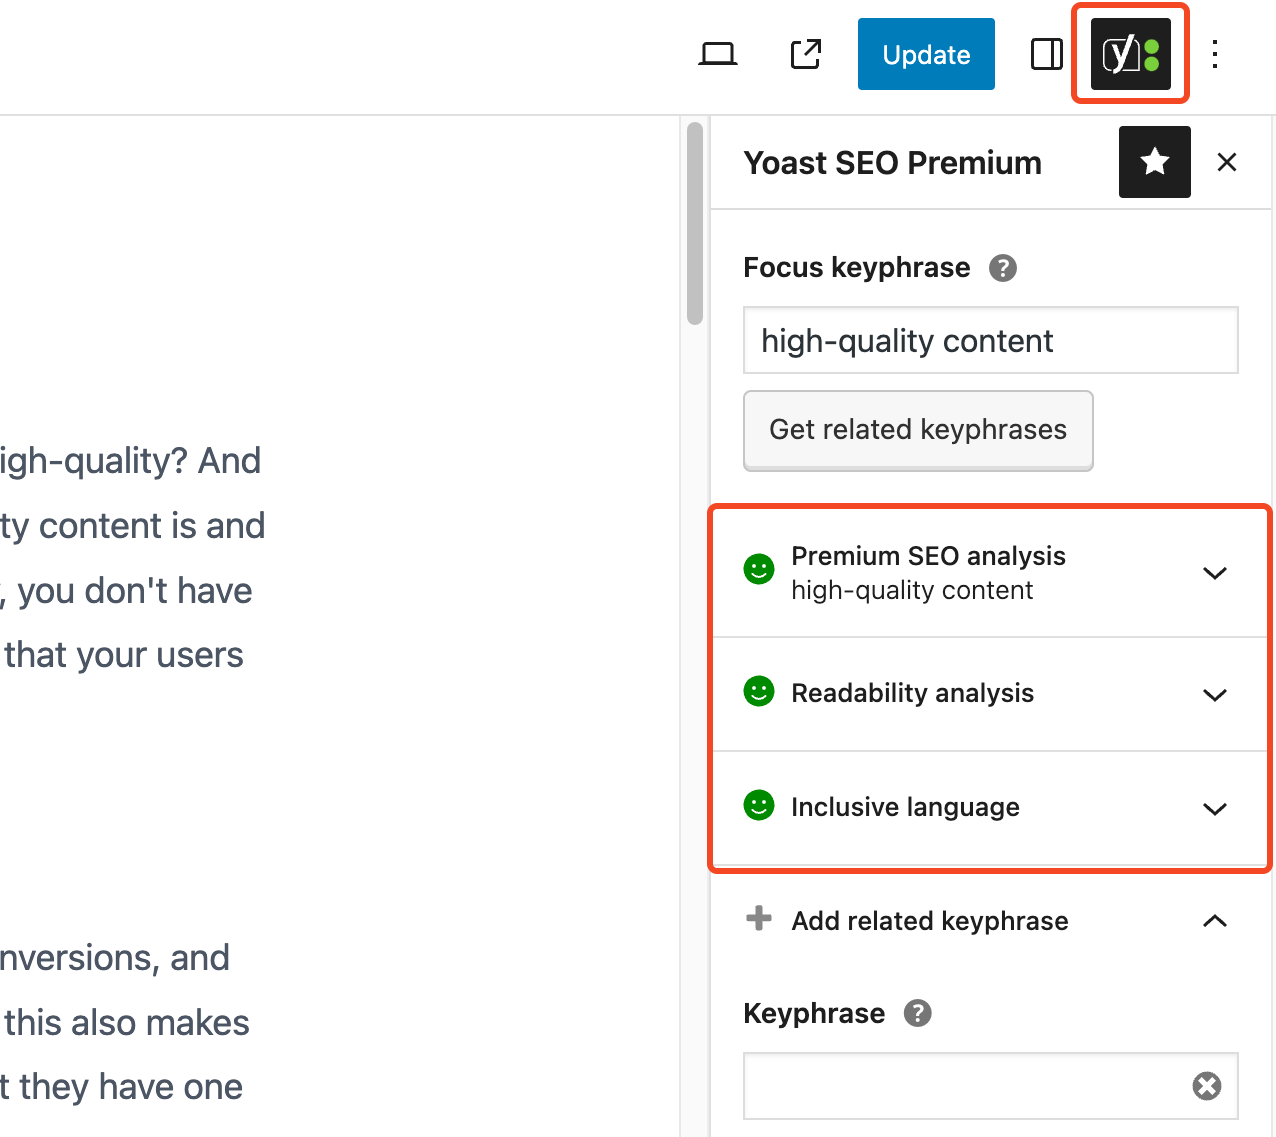Open the three-dot options menu
The image size is (1276, 1137).
(x=1215, y=55)
